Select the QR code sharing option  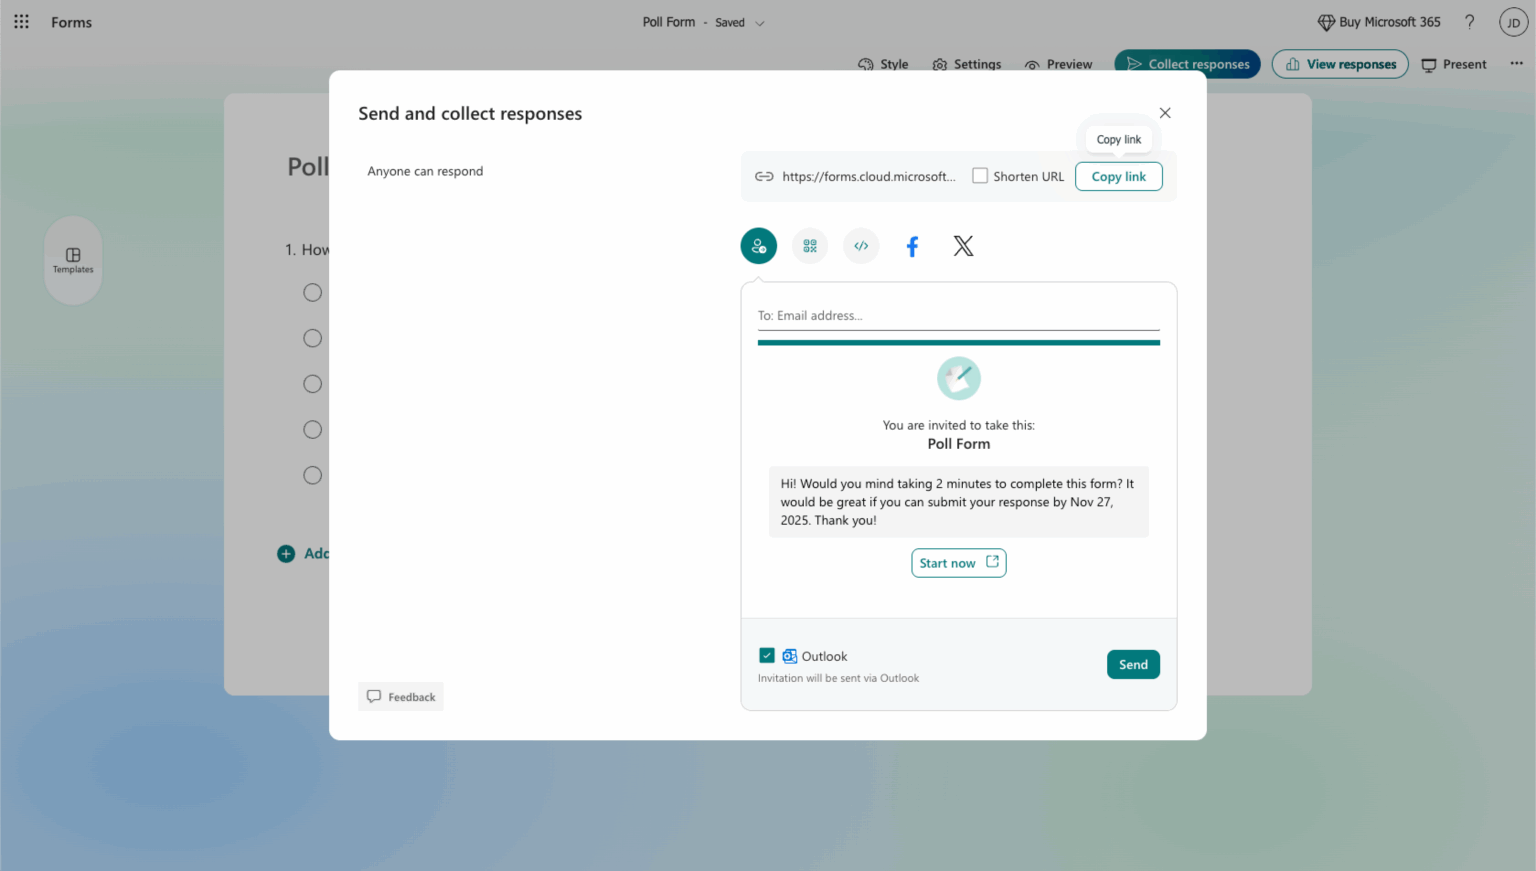[x=810, y=245]
